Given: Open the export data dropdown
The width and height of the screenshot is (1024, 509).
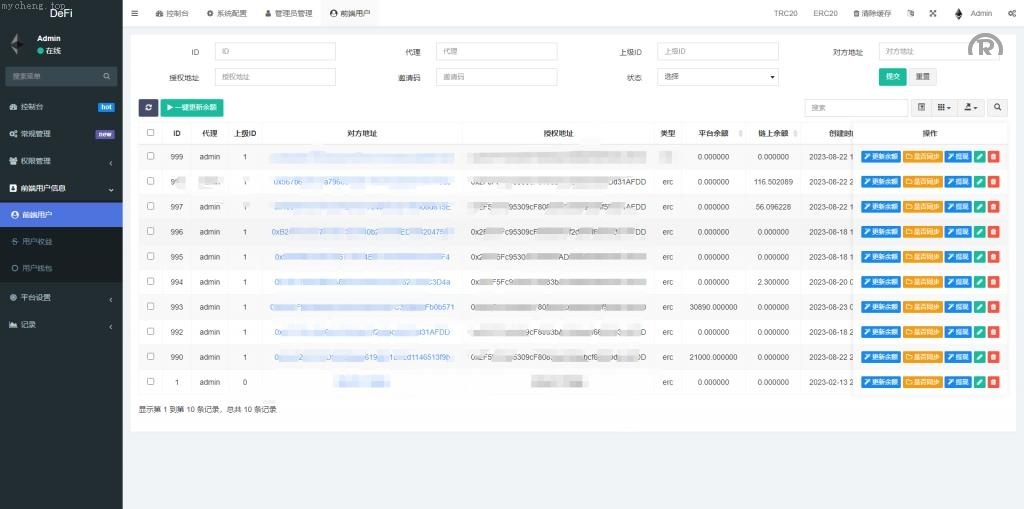Looking at the screenshot, I should (971, 107).
